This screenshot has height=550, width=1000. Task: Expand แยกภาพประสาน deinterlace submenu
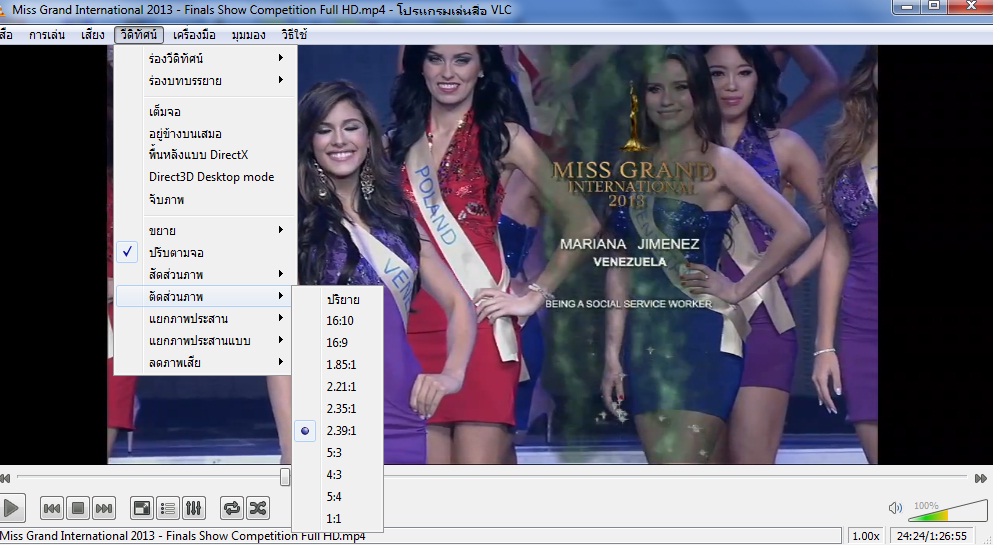click(203, 318)
